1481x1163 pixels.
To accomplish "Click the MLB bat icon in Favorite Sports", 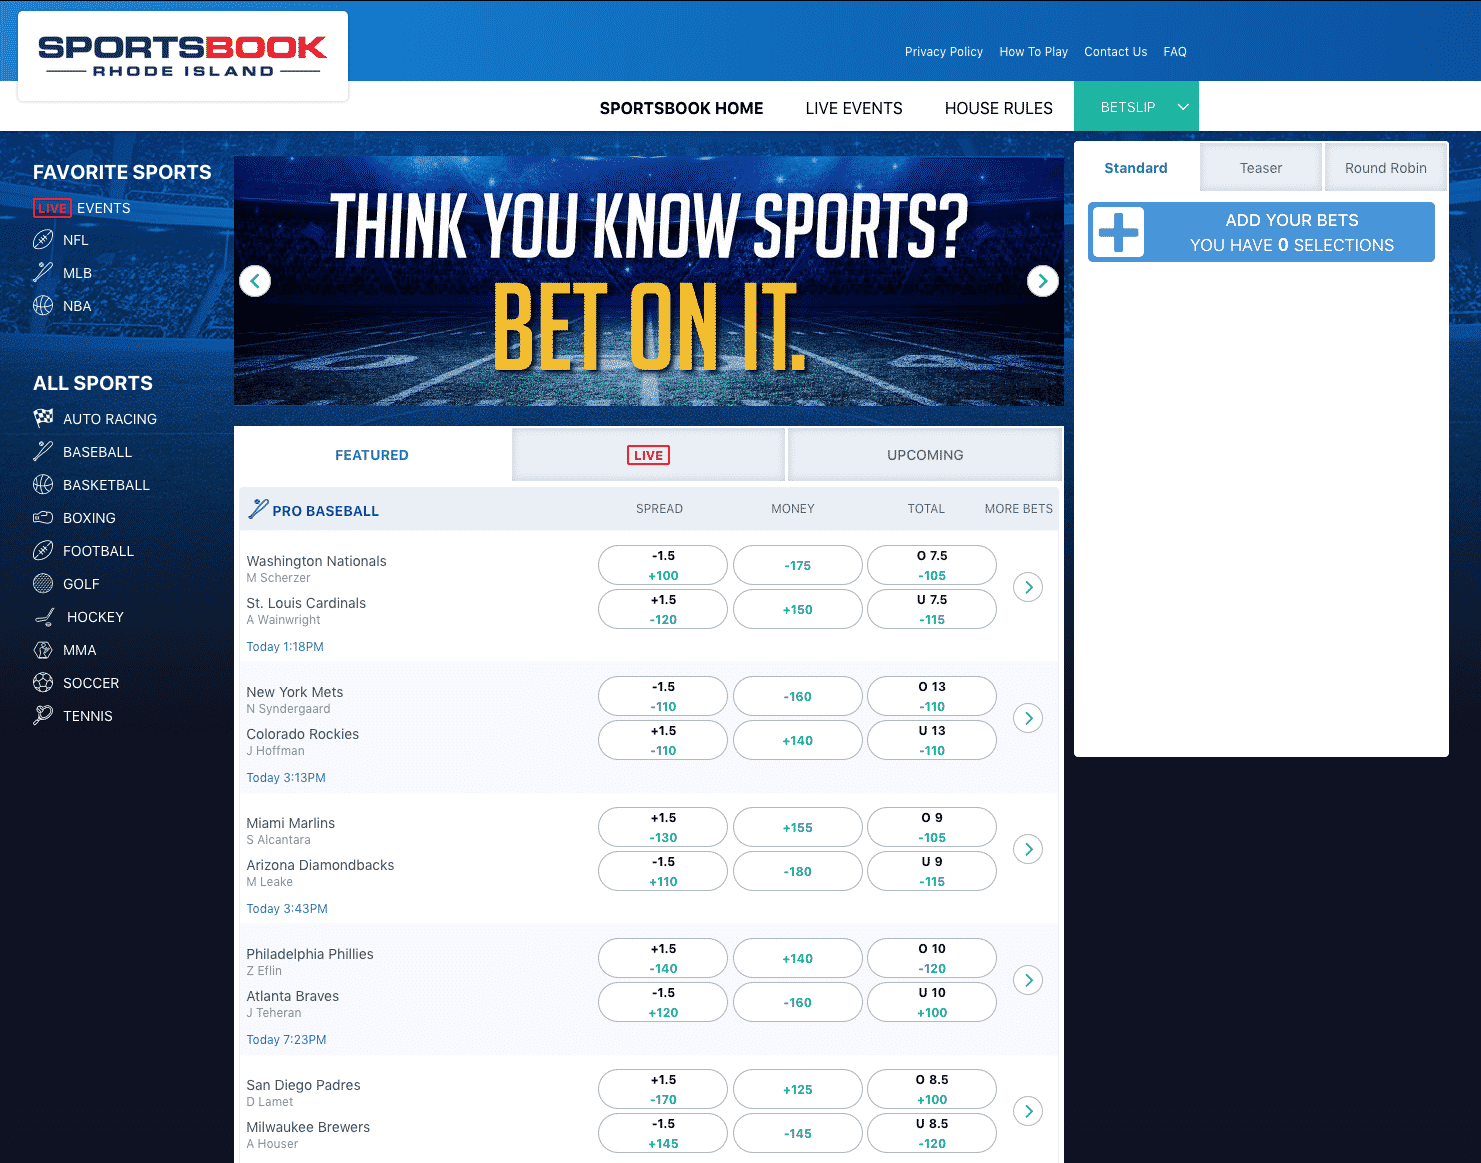I will click(x=43, y=272).
